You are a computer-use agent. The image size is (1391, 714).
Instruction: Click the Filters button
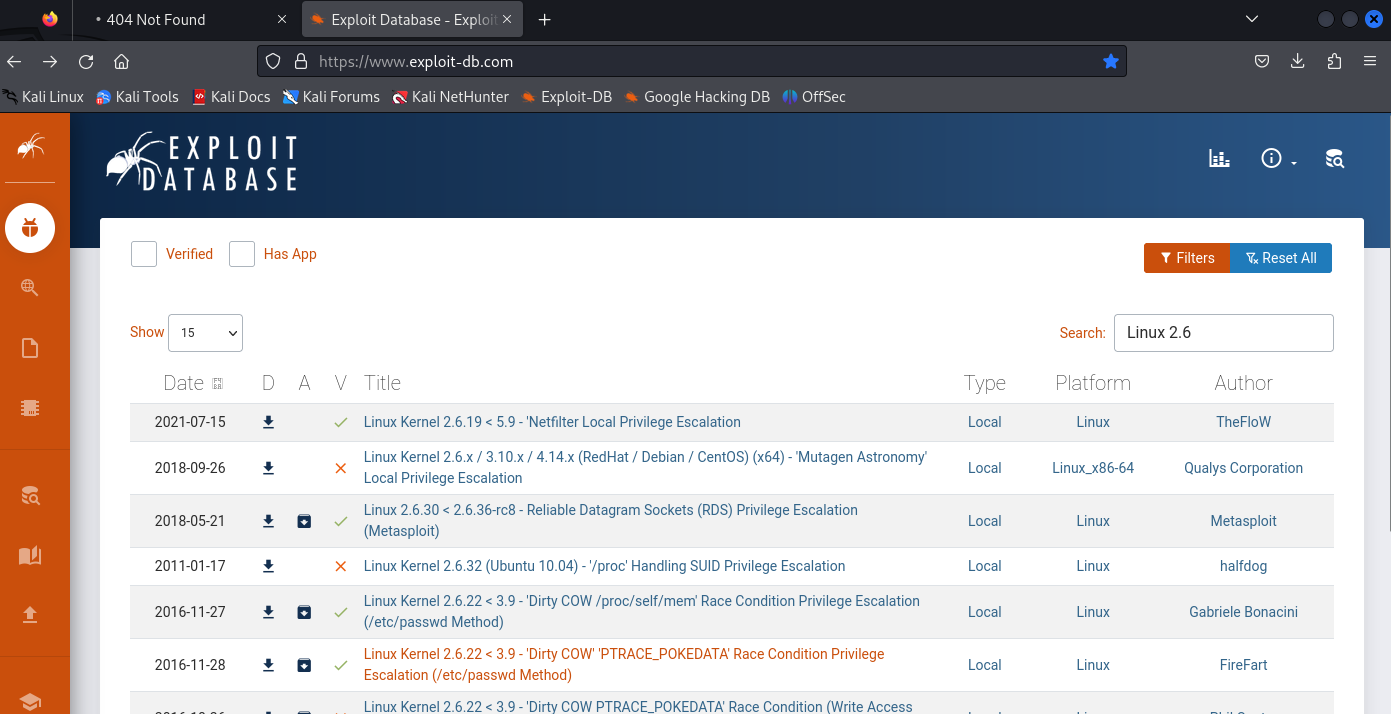click(1186, 258)
